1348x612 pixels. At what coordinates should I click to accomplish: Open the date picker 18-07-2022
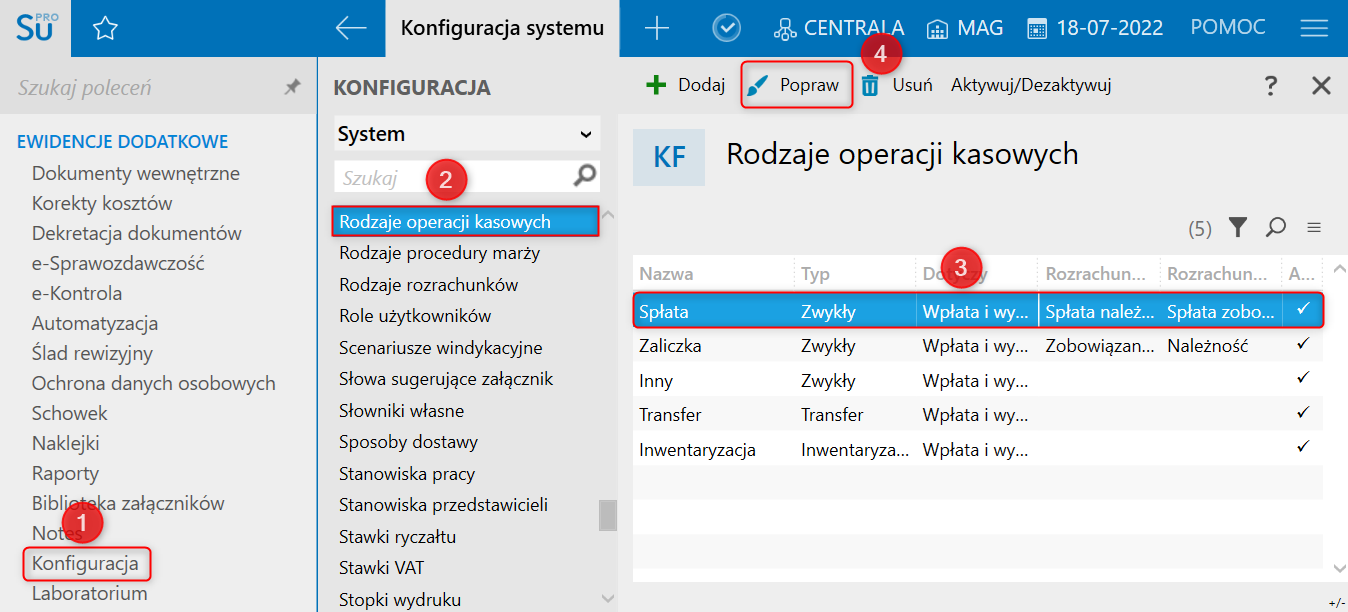point(1095,29)
